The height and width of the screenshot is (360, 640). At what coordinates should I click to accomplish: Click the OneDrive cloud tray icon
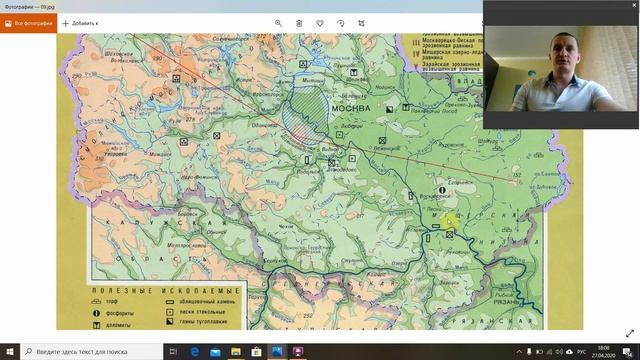point(569,351)
